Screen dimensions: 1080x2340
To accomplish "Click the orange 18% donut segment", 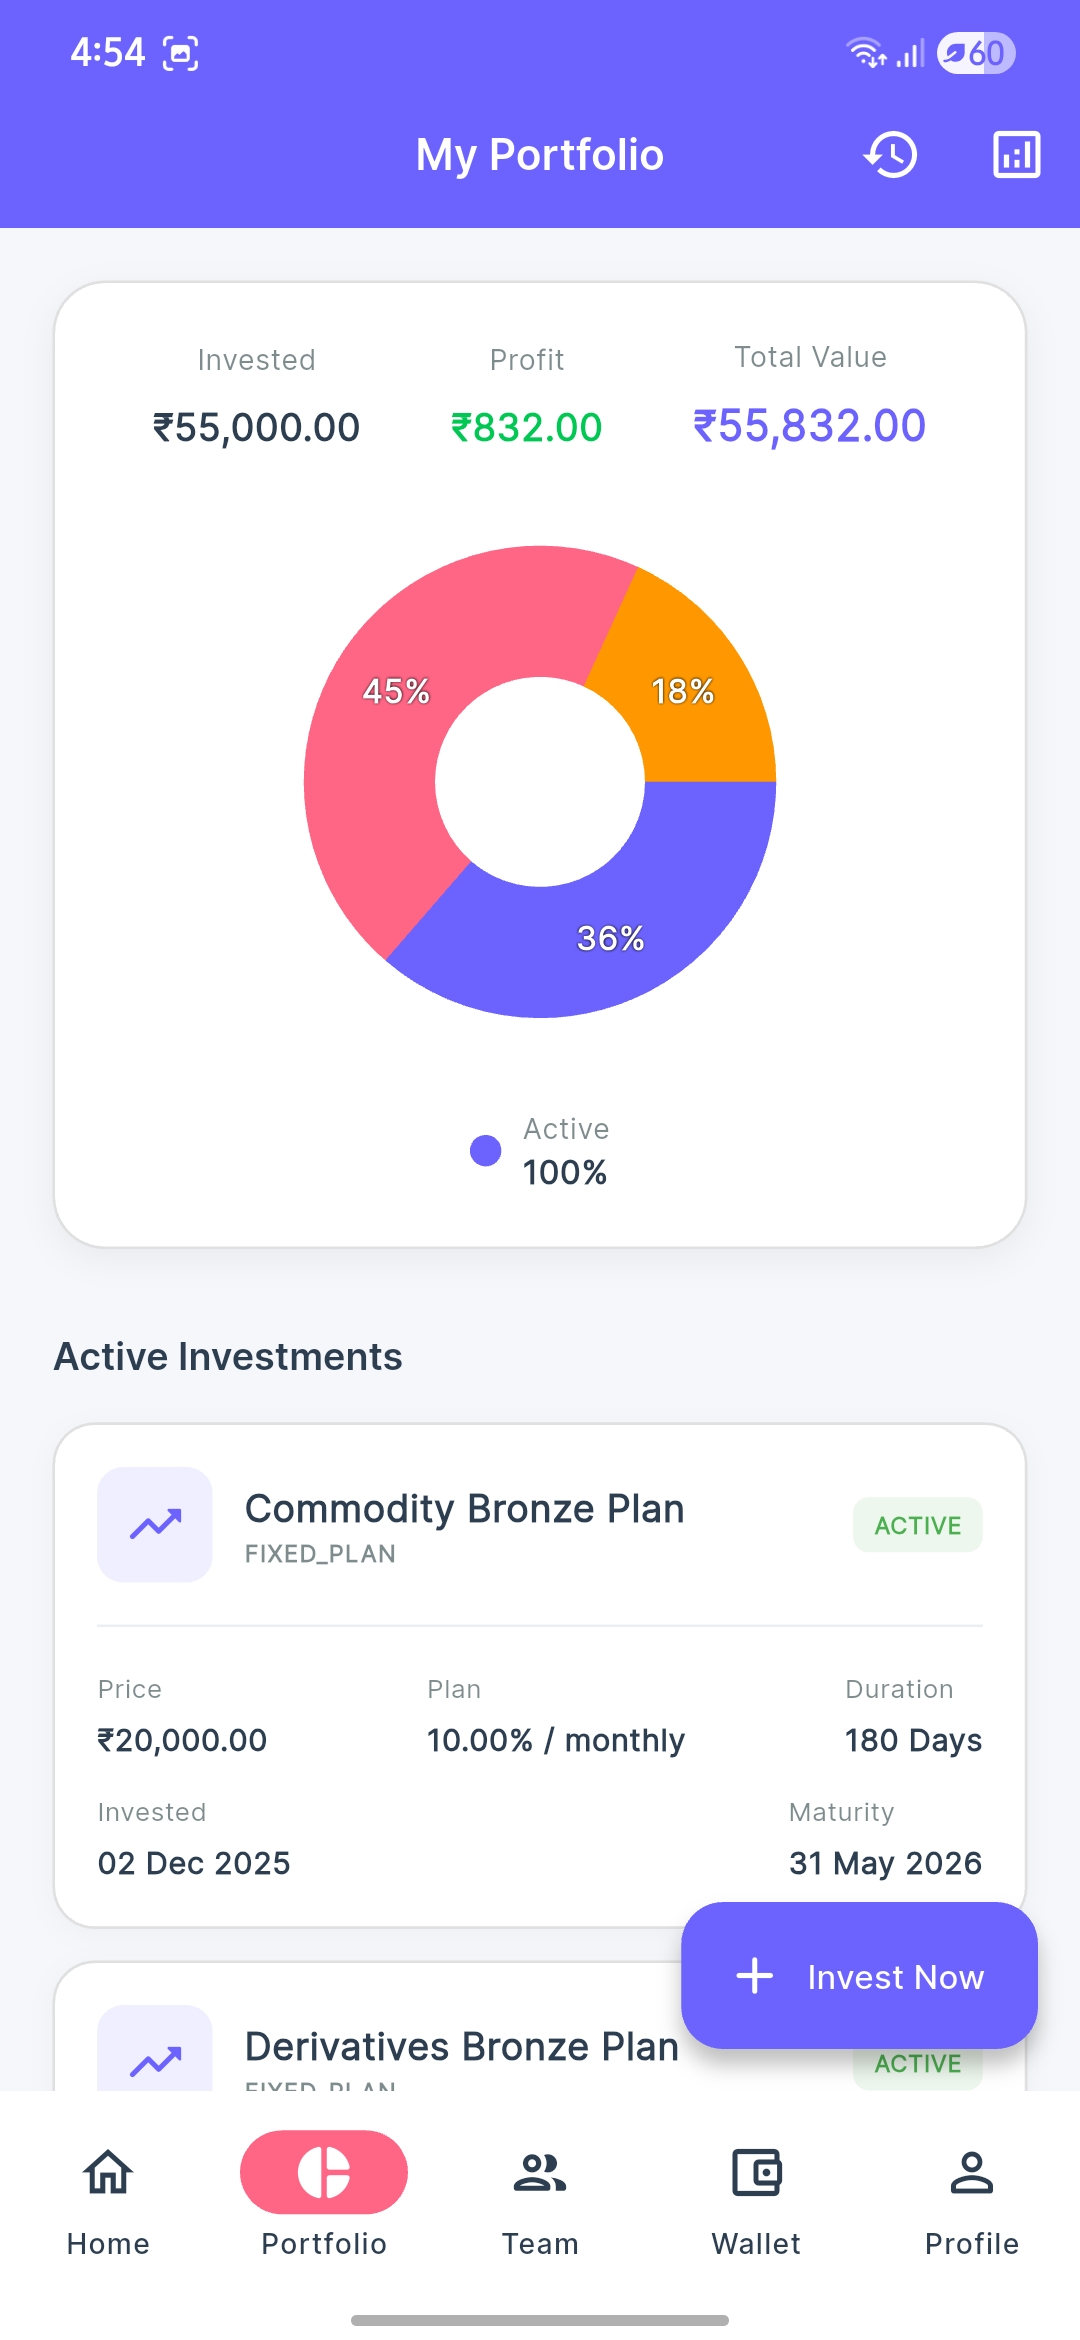I will pyautogui.click(x=690, y=690).
